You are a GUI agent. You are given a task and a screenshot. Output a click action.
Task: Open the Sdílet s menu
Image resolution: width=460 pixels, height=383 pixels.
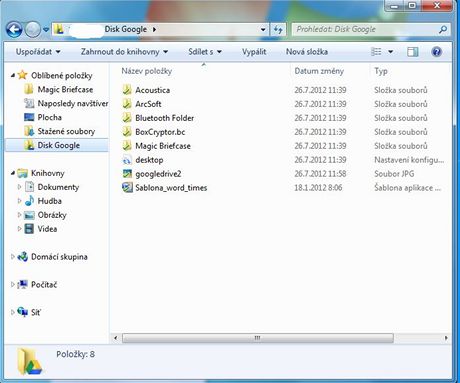tap(205, 52)
